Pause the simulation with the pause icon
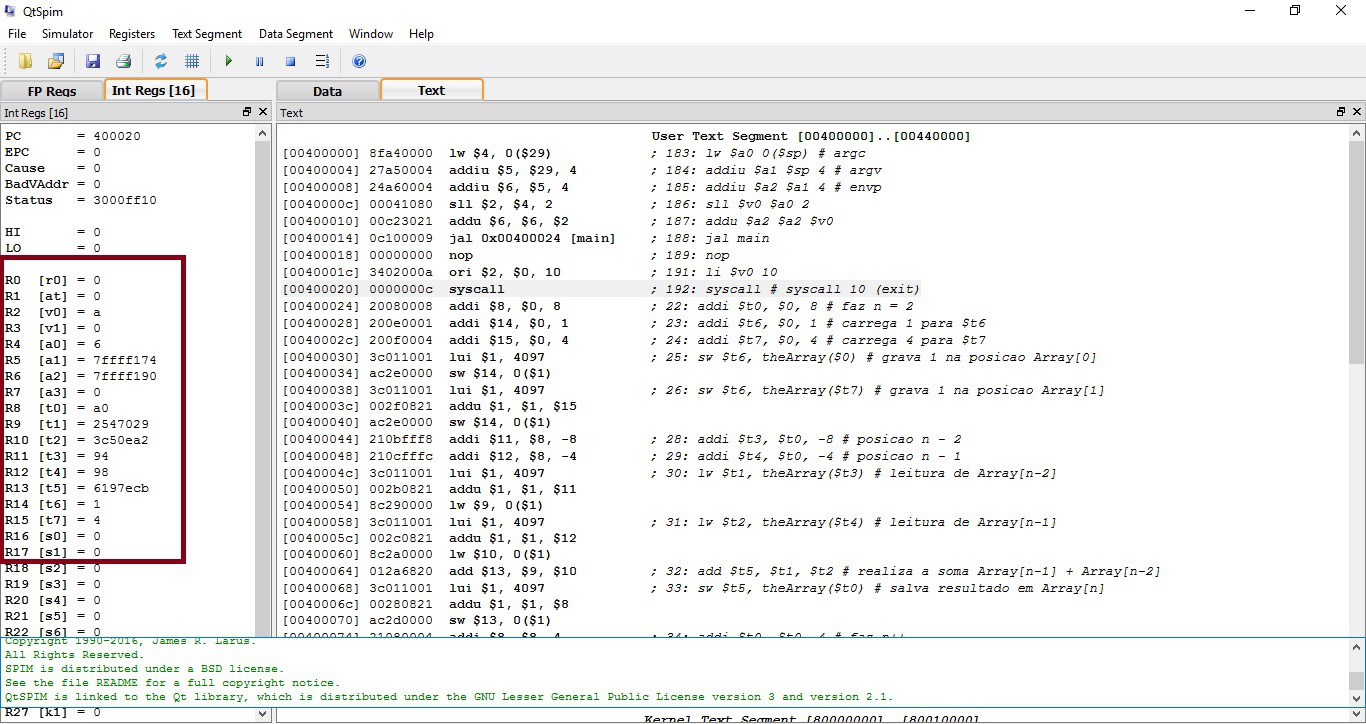Image resolution: width=1366 pixels, height=724 pixels. [x=260, y=61]
